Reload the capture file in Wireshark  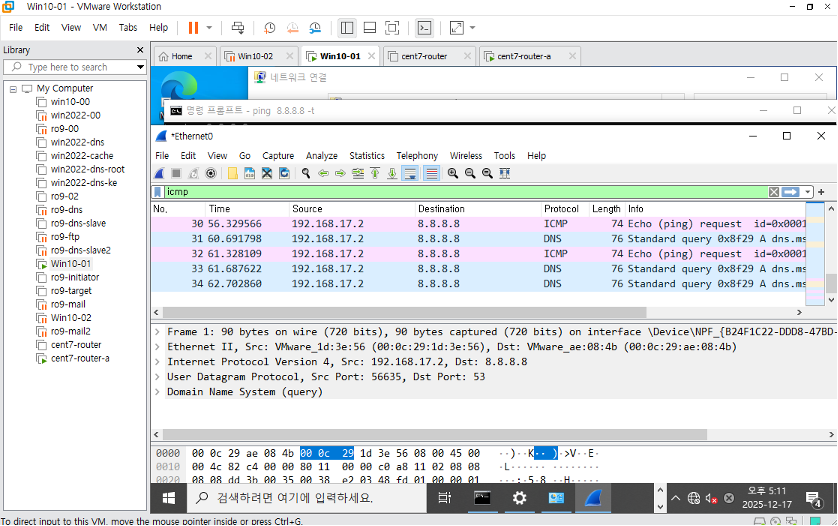pyautogui.click(x=284, y=173)
